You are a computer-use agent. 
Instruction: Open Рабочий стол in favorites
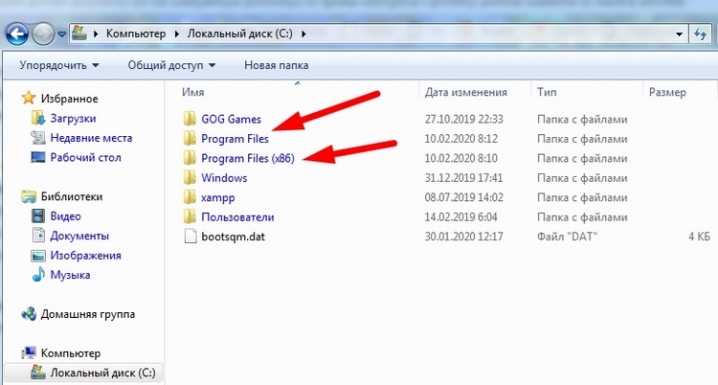point(86,158)
